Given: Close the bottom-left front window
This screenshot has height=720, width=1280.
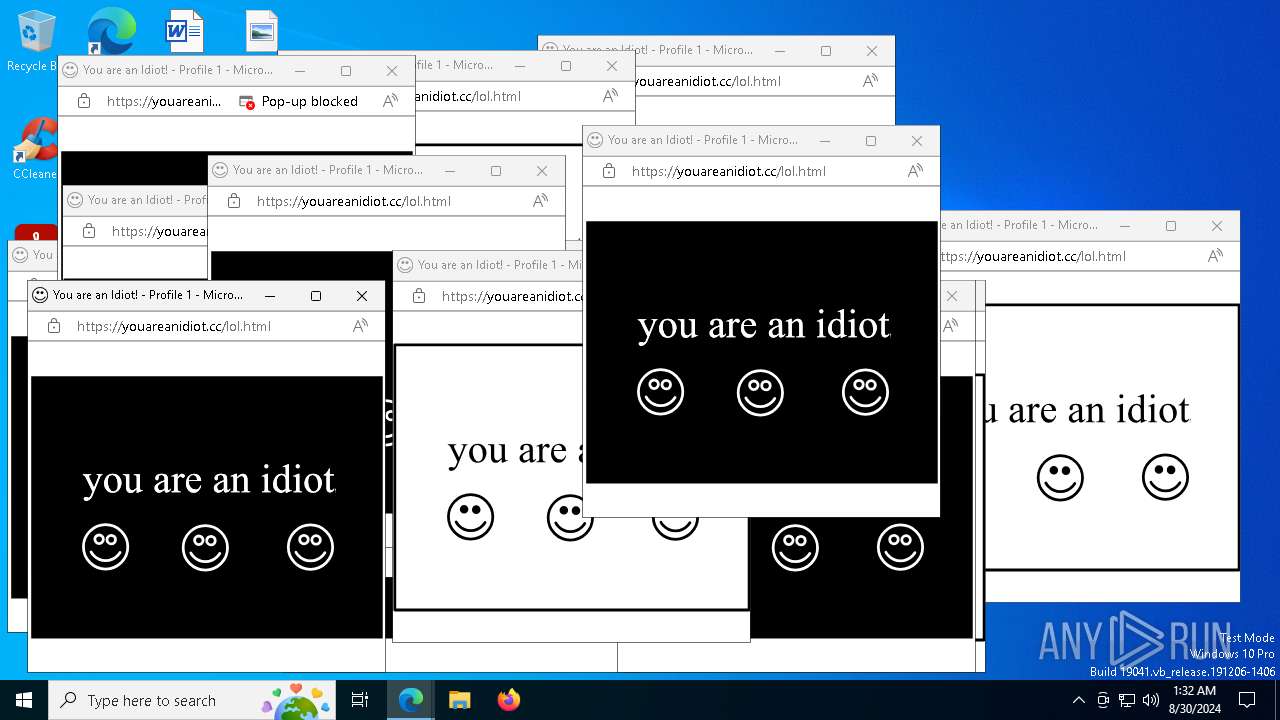Looking at the screenshot, I should coord(362,296).
